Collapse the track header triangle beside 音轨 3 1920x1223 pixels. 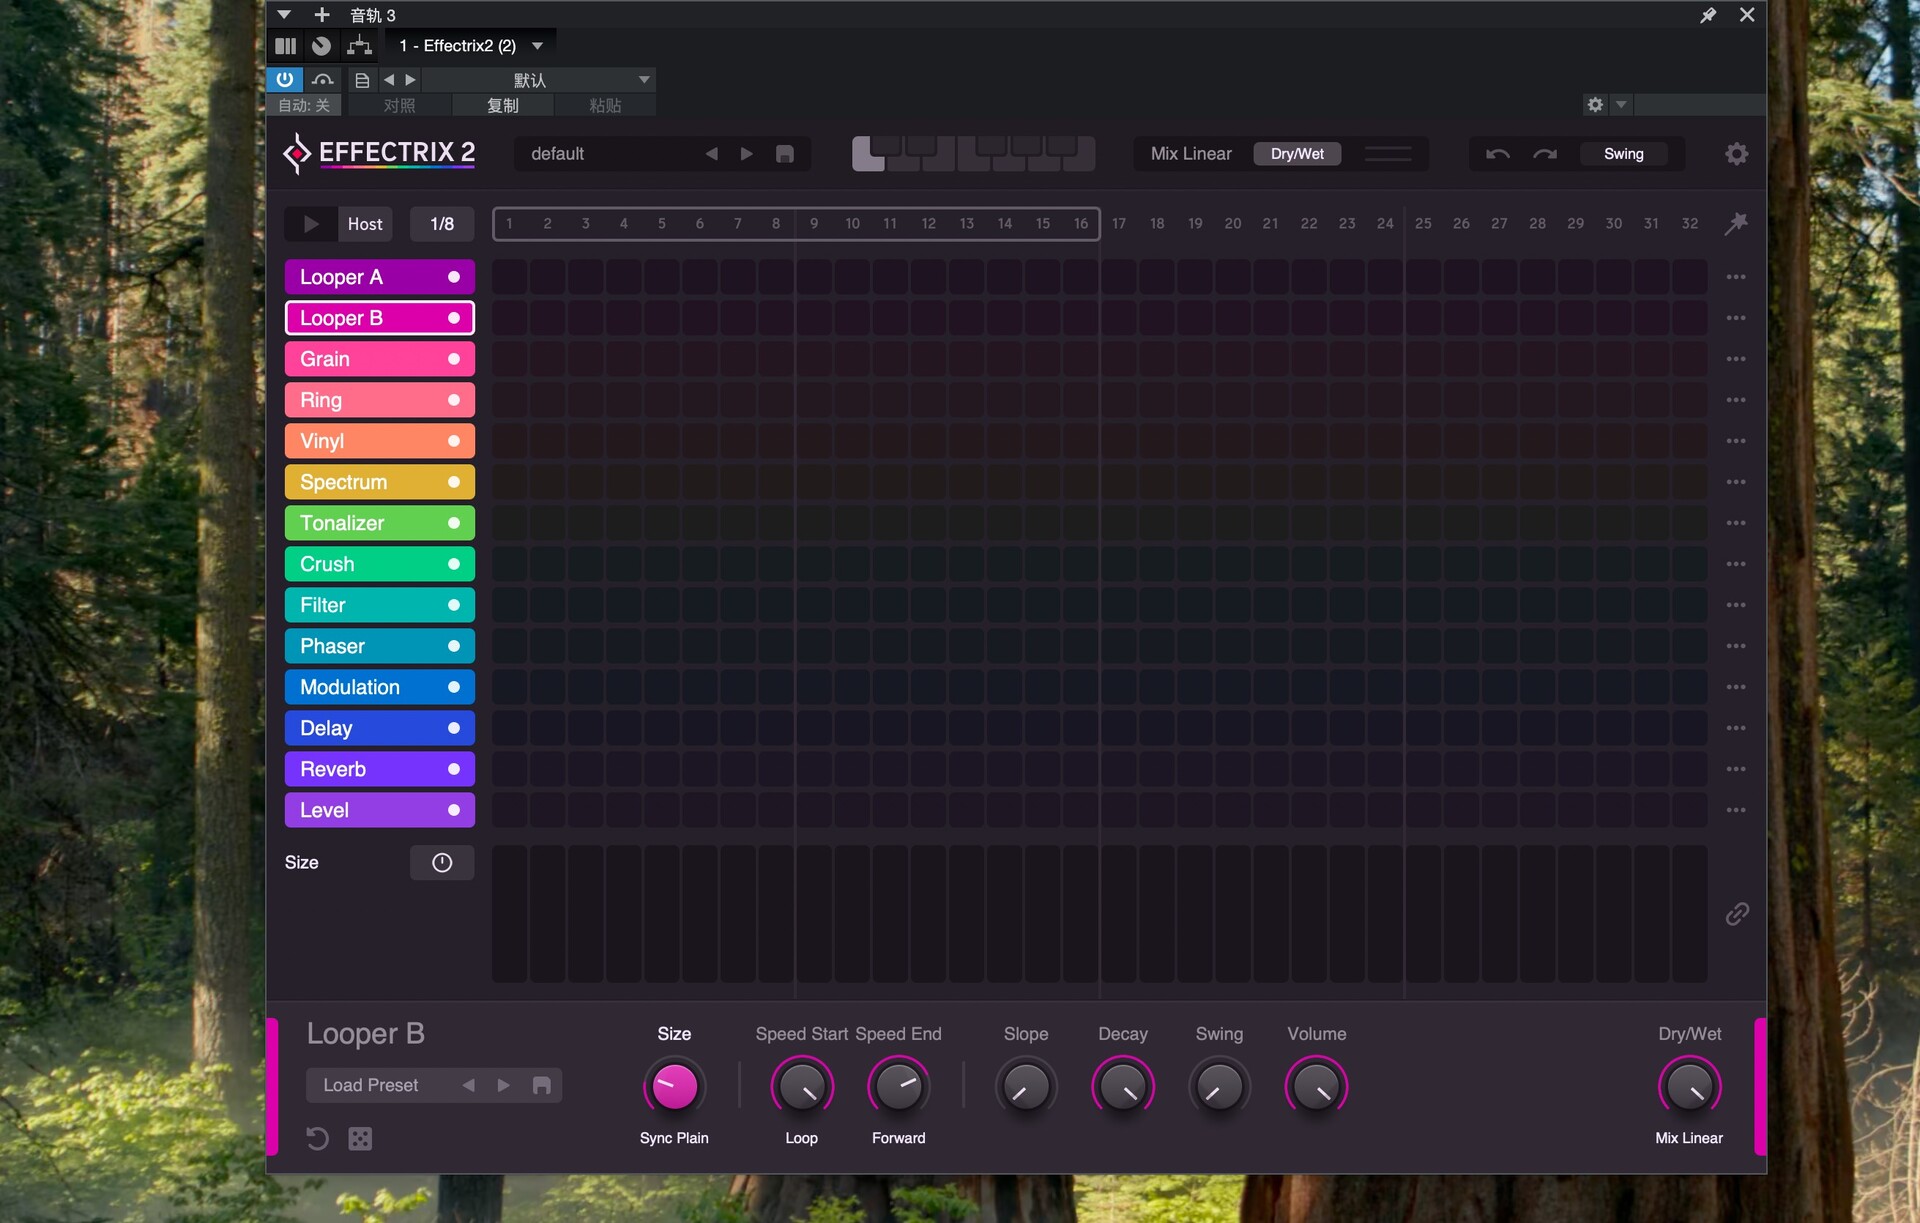pos(284,15)
